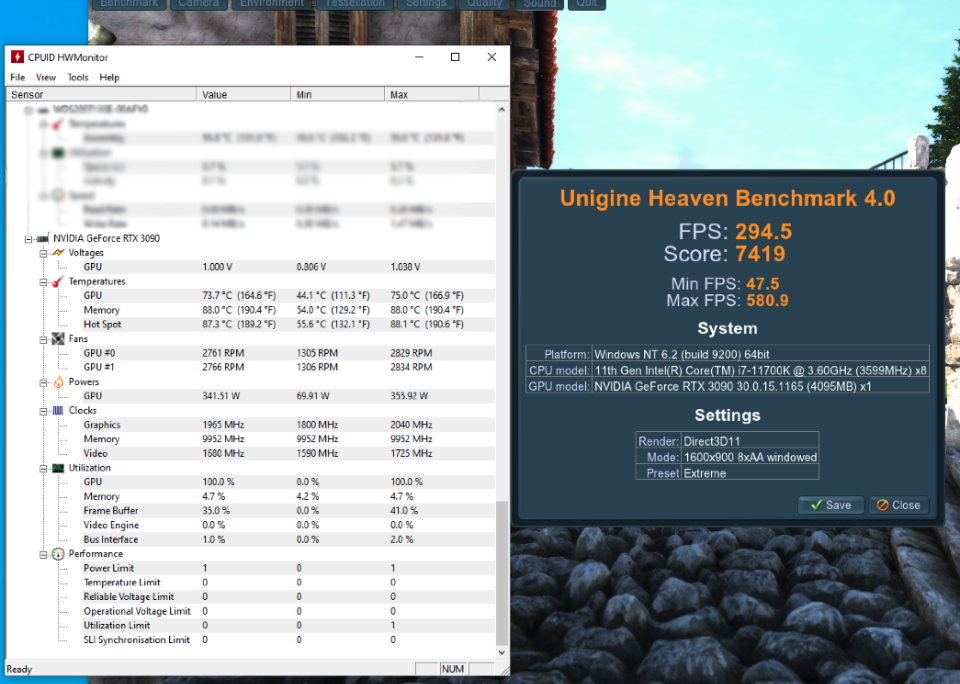Collapse the Utilization section
This screenshot has width=960, height=684.
click(x=43, y=468)
